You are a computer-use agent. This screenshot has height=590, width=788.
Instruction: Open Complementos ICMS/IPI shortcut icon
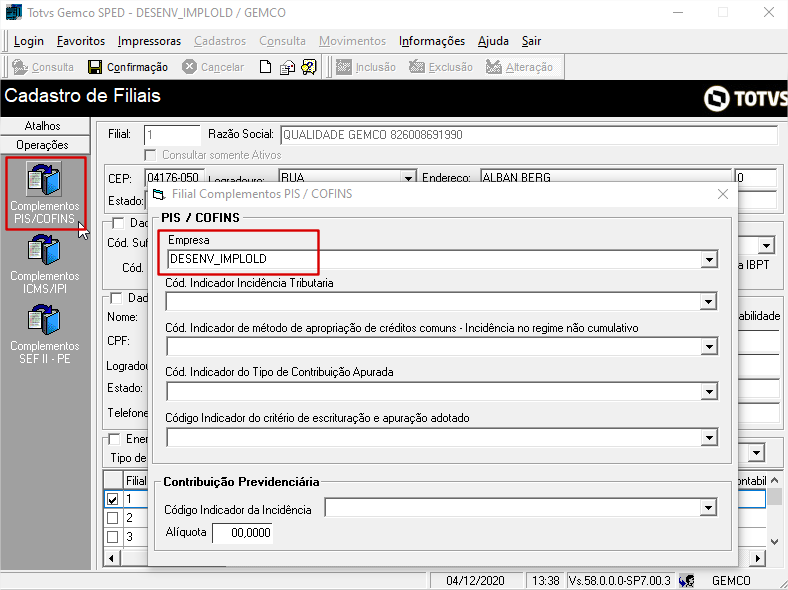tap(44, 249)
